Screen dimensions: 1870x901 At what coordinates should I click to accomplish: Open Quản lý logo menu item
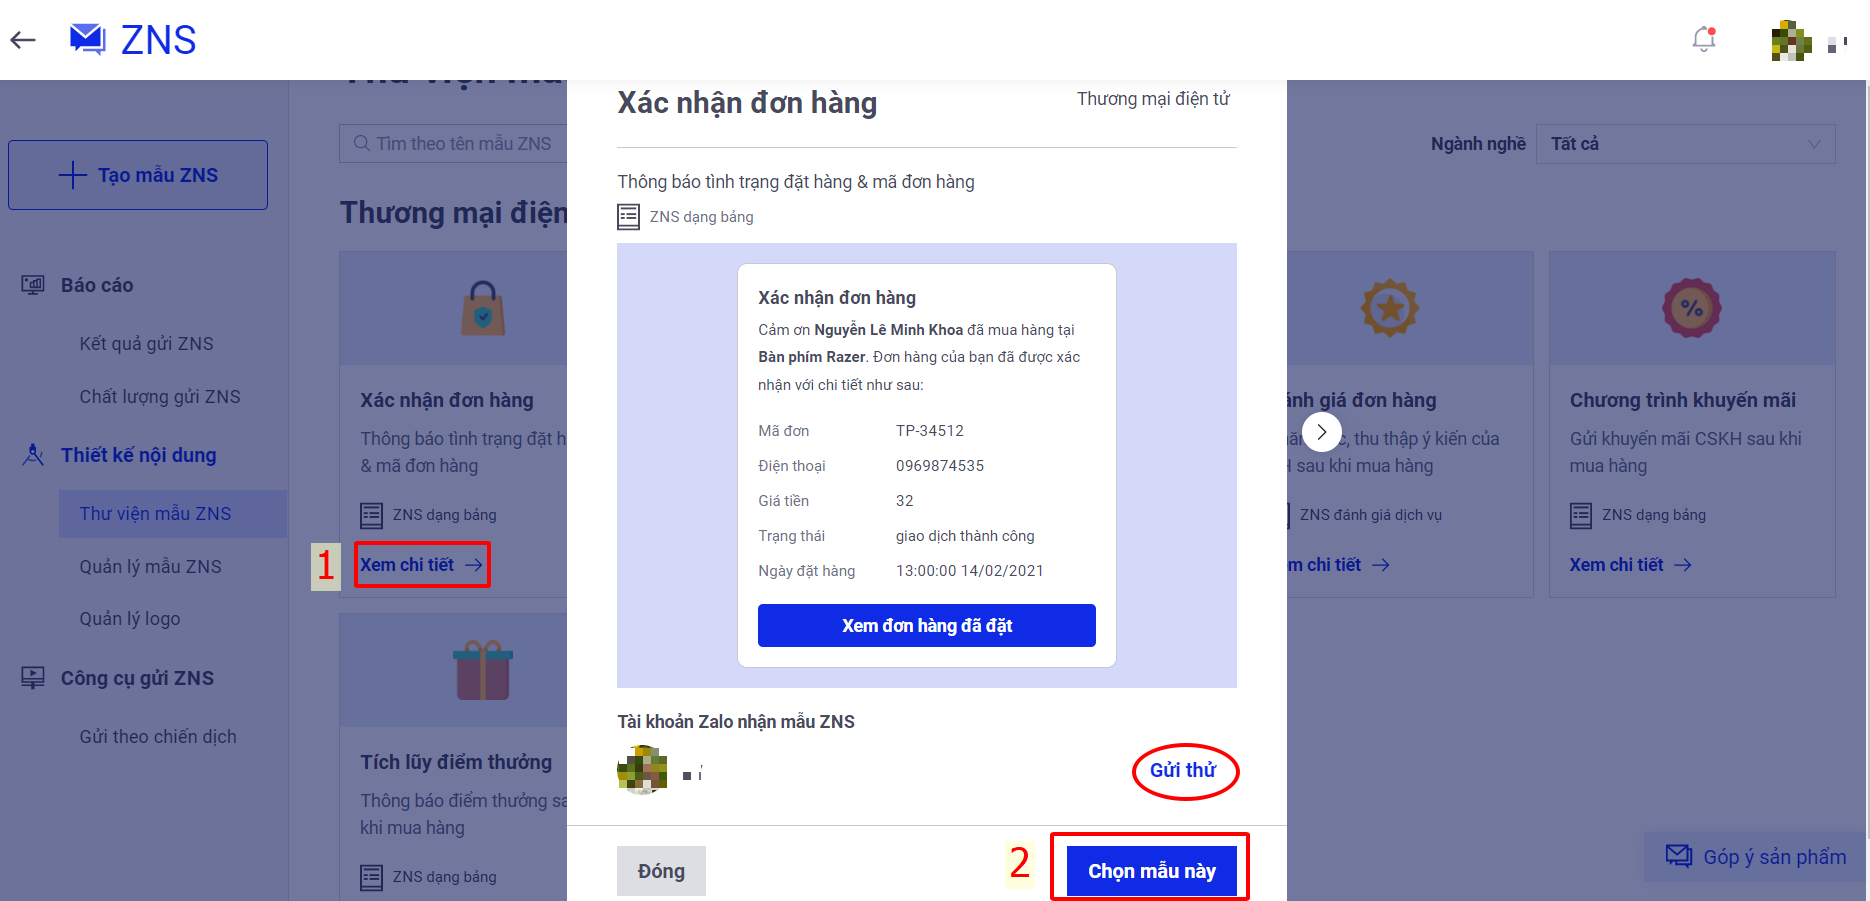(x=130, y=619)
